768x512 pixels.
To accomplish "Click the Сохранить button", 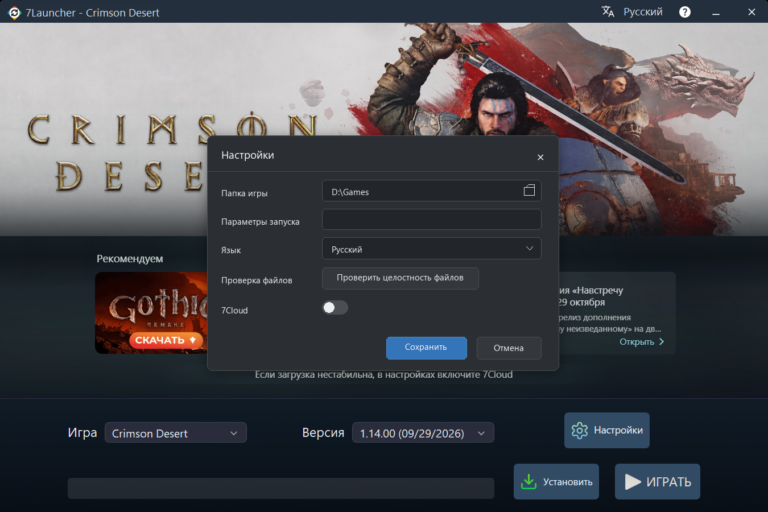I will tap(426, 348).
